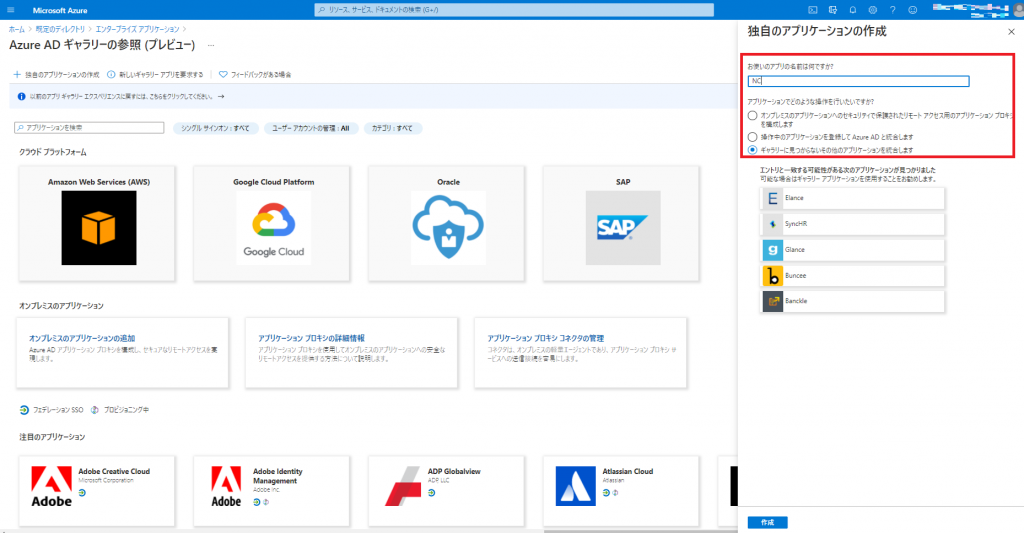Click the global Azure search bar

tap(514, 10)
